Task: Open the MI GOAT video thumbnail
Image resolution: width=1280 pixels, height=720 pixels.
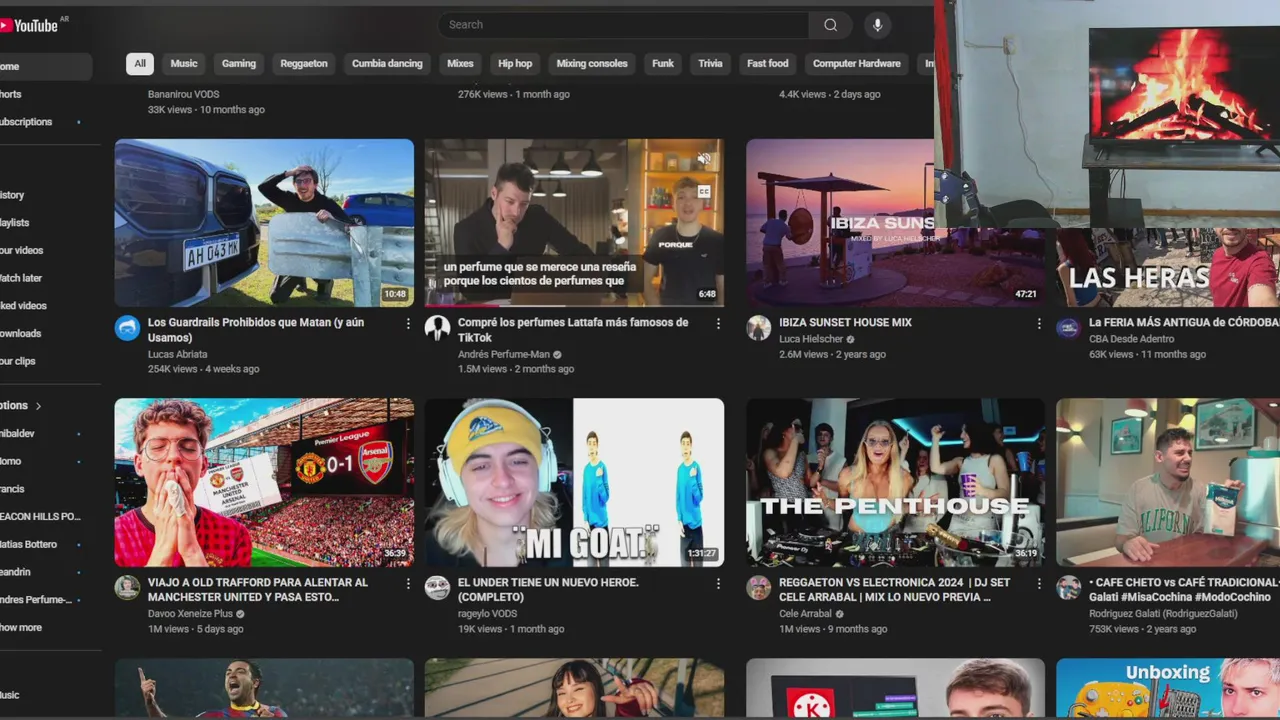Action: tap(574, 483)
